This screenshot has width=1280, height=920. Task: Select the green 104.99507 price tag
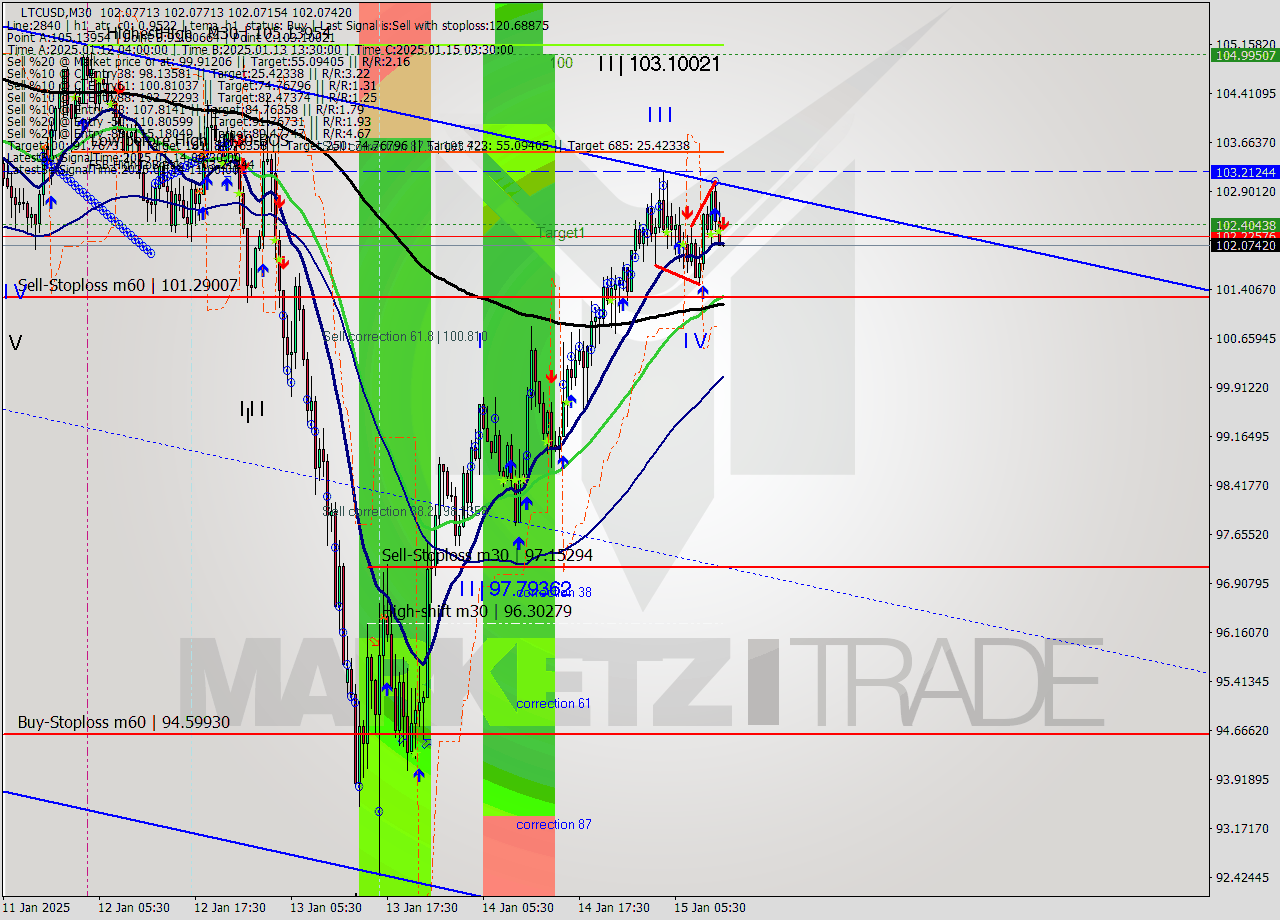pyautogui.click(x=1245, y=55)
